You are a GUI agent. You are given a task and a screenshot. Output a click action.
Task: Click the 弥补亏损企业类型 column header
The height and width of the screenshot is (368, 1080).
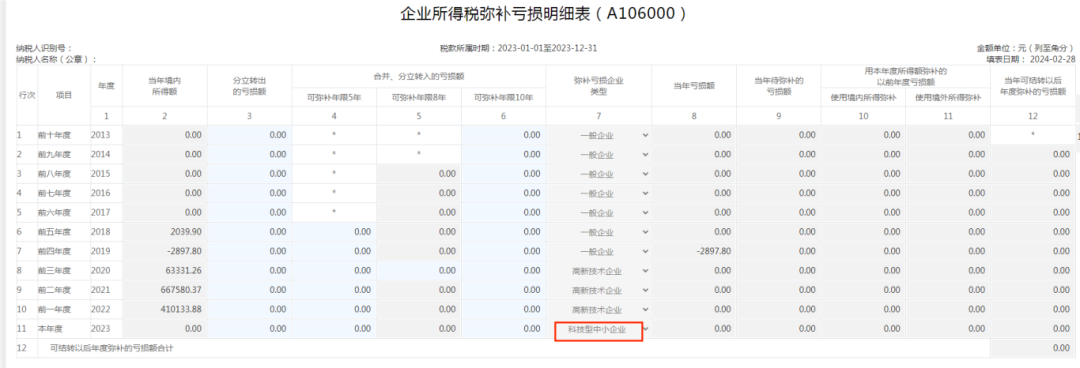tap(599, 85)
